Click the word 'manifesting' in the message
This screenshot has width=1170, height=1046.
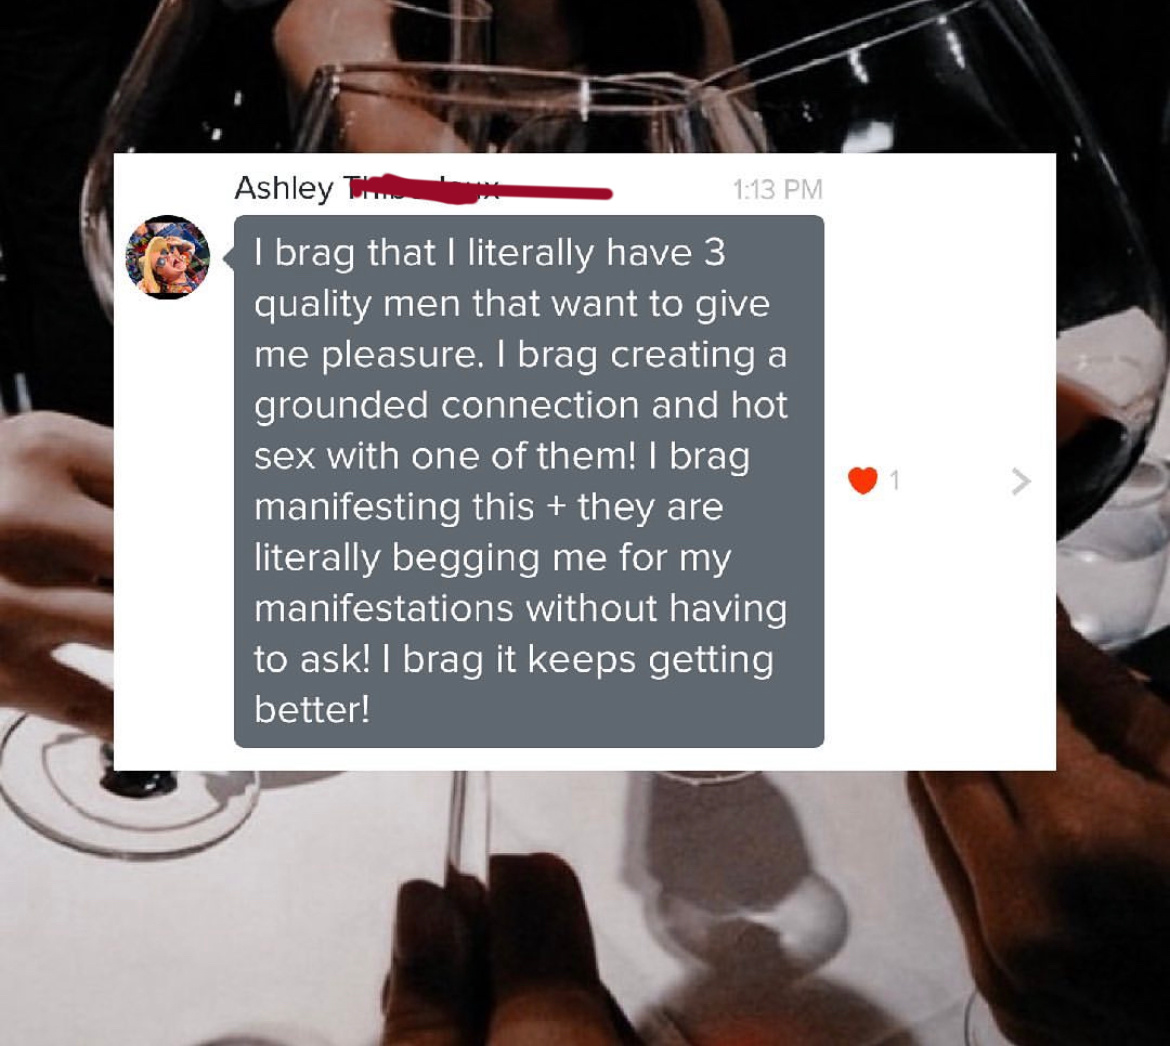tap(357, 507)
